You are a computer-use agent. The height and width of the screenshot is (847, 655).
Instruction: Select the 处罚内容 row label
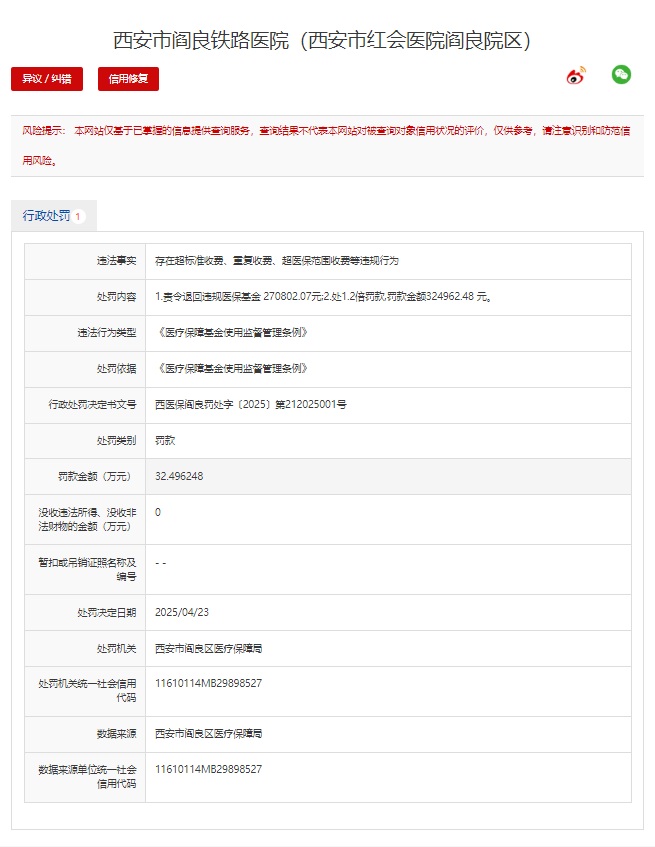117,297
